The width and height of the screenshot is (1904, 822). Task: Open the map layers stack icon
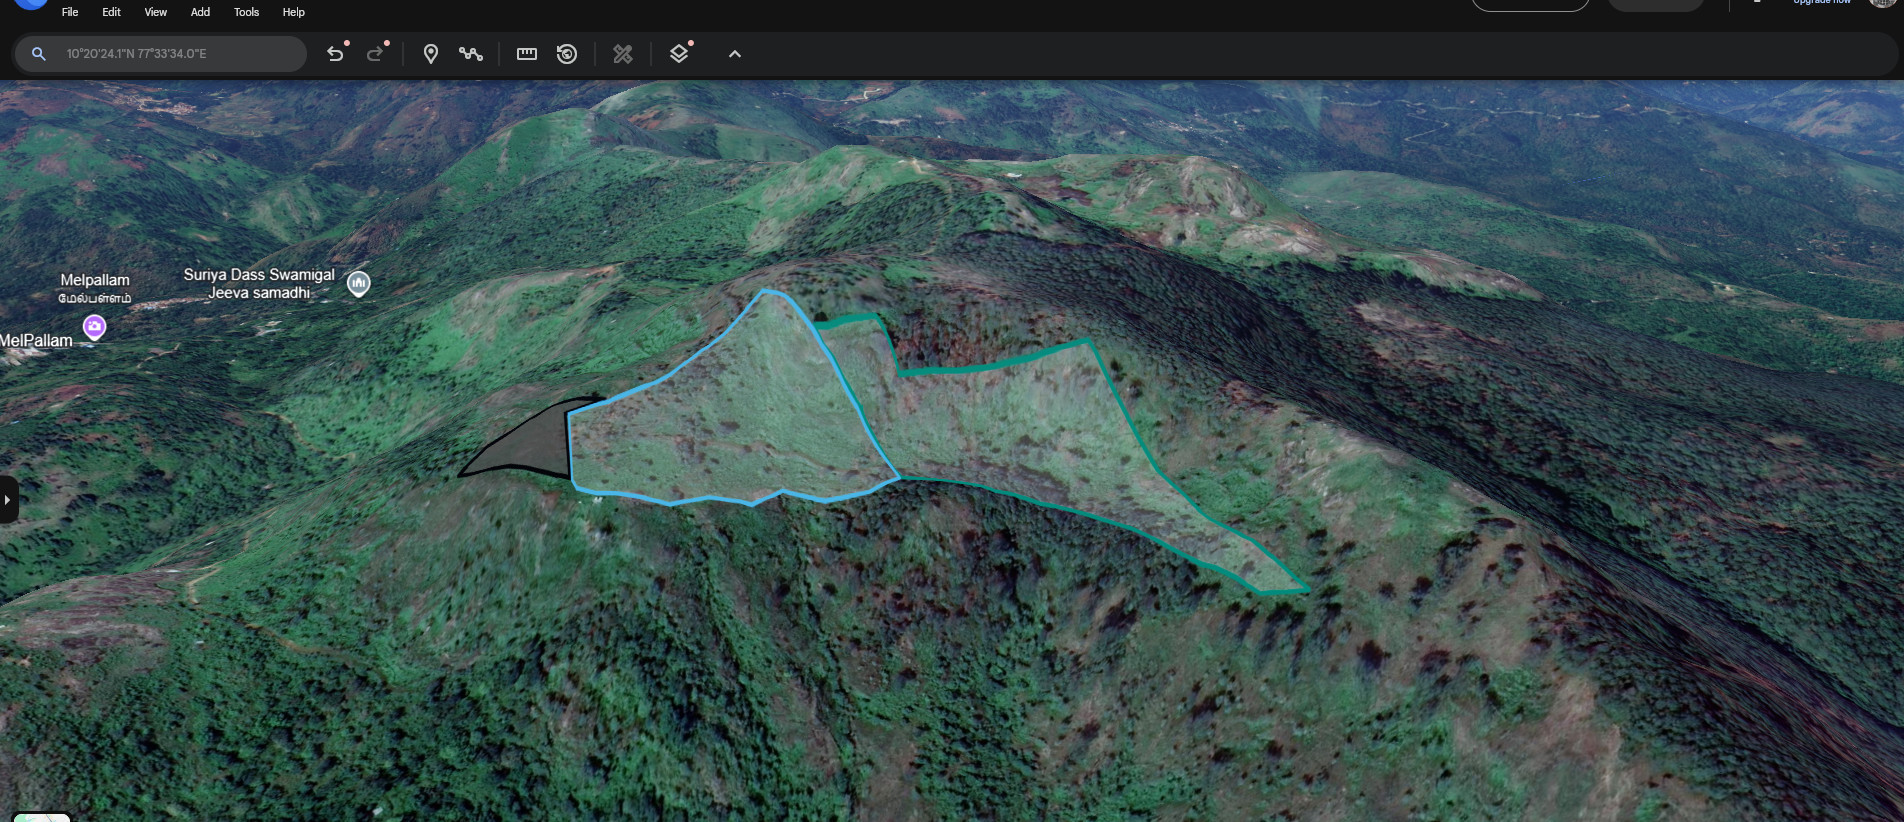pyautogui.click(x=679, y=54)
